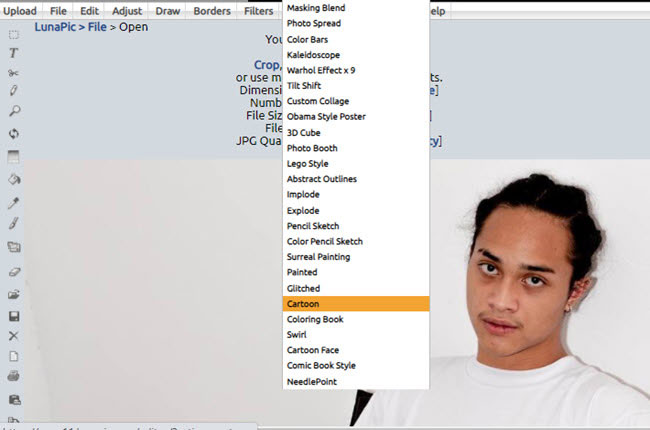Image resolution: width=650 pixels, height=430 pixels.
Task: Select the eraser tool
Action: [14, 271]
